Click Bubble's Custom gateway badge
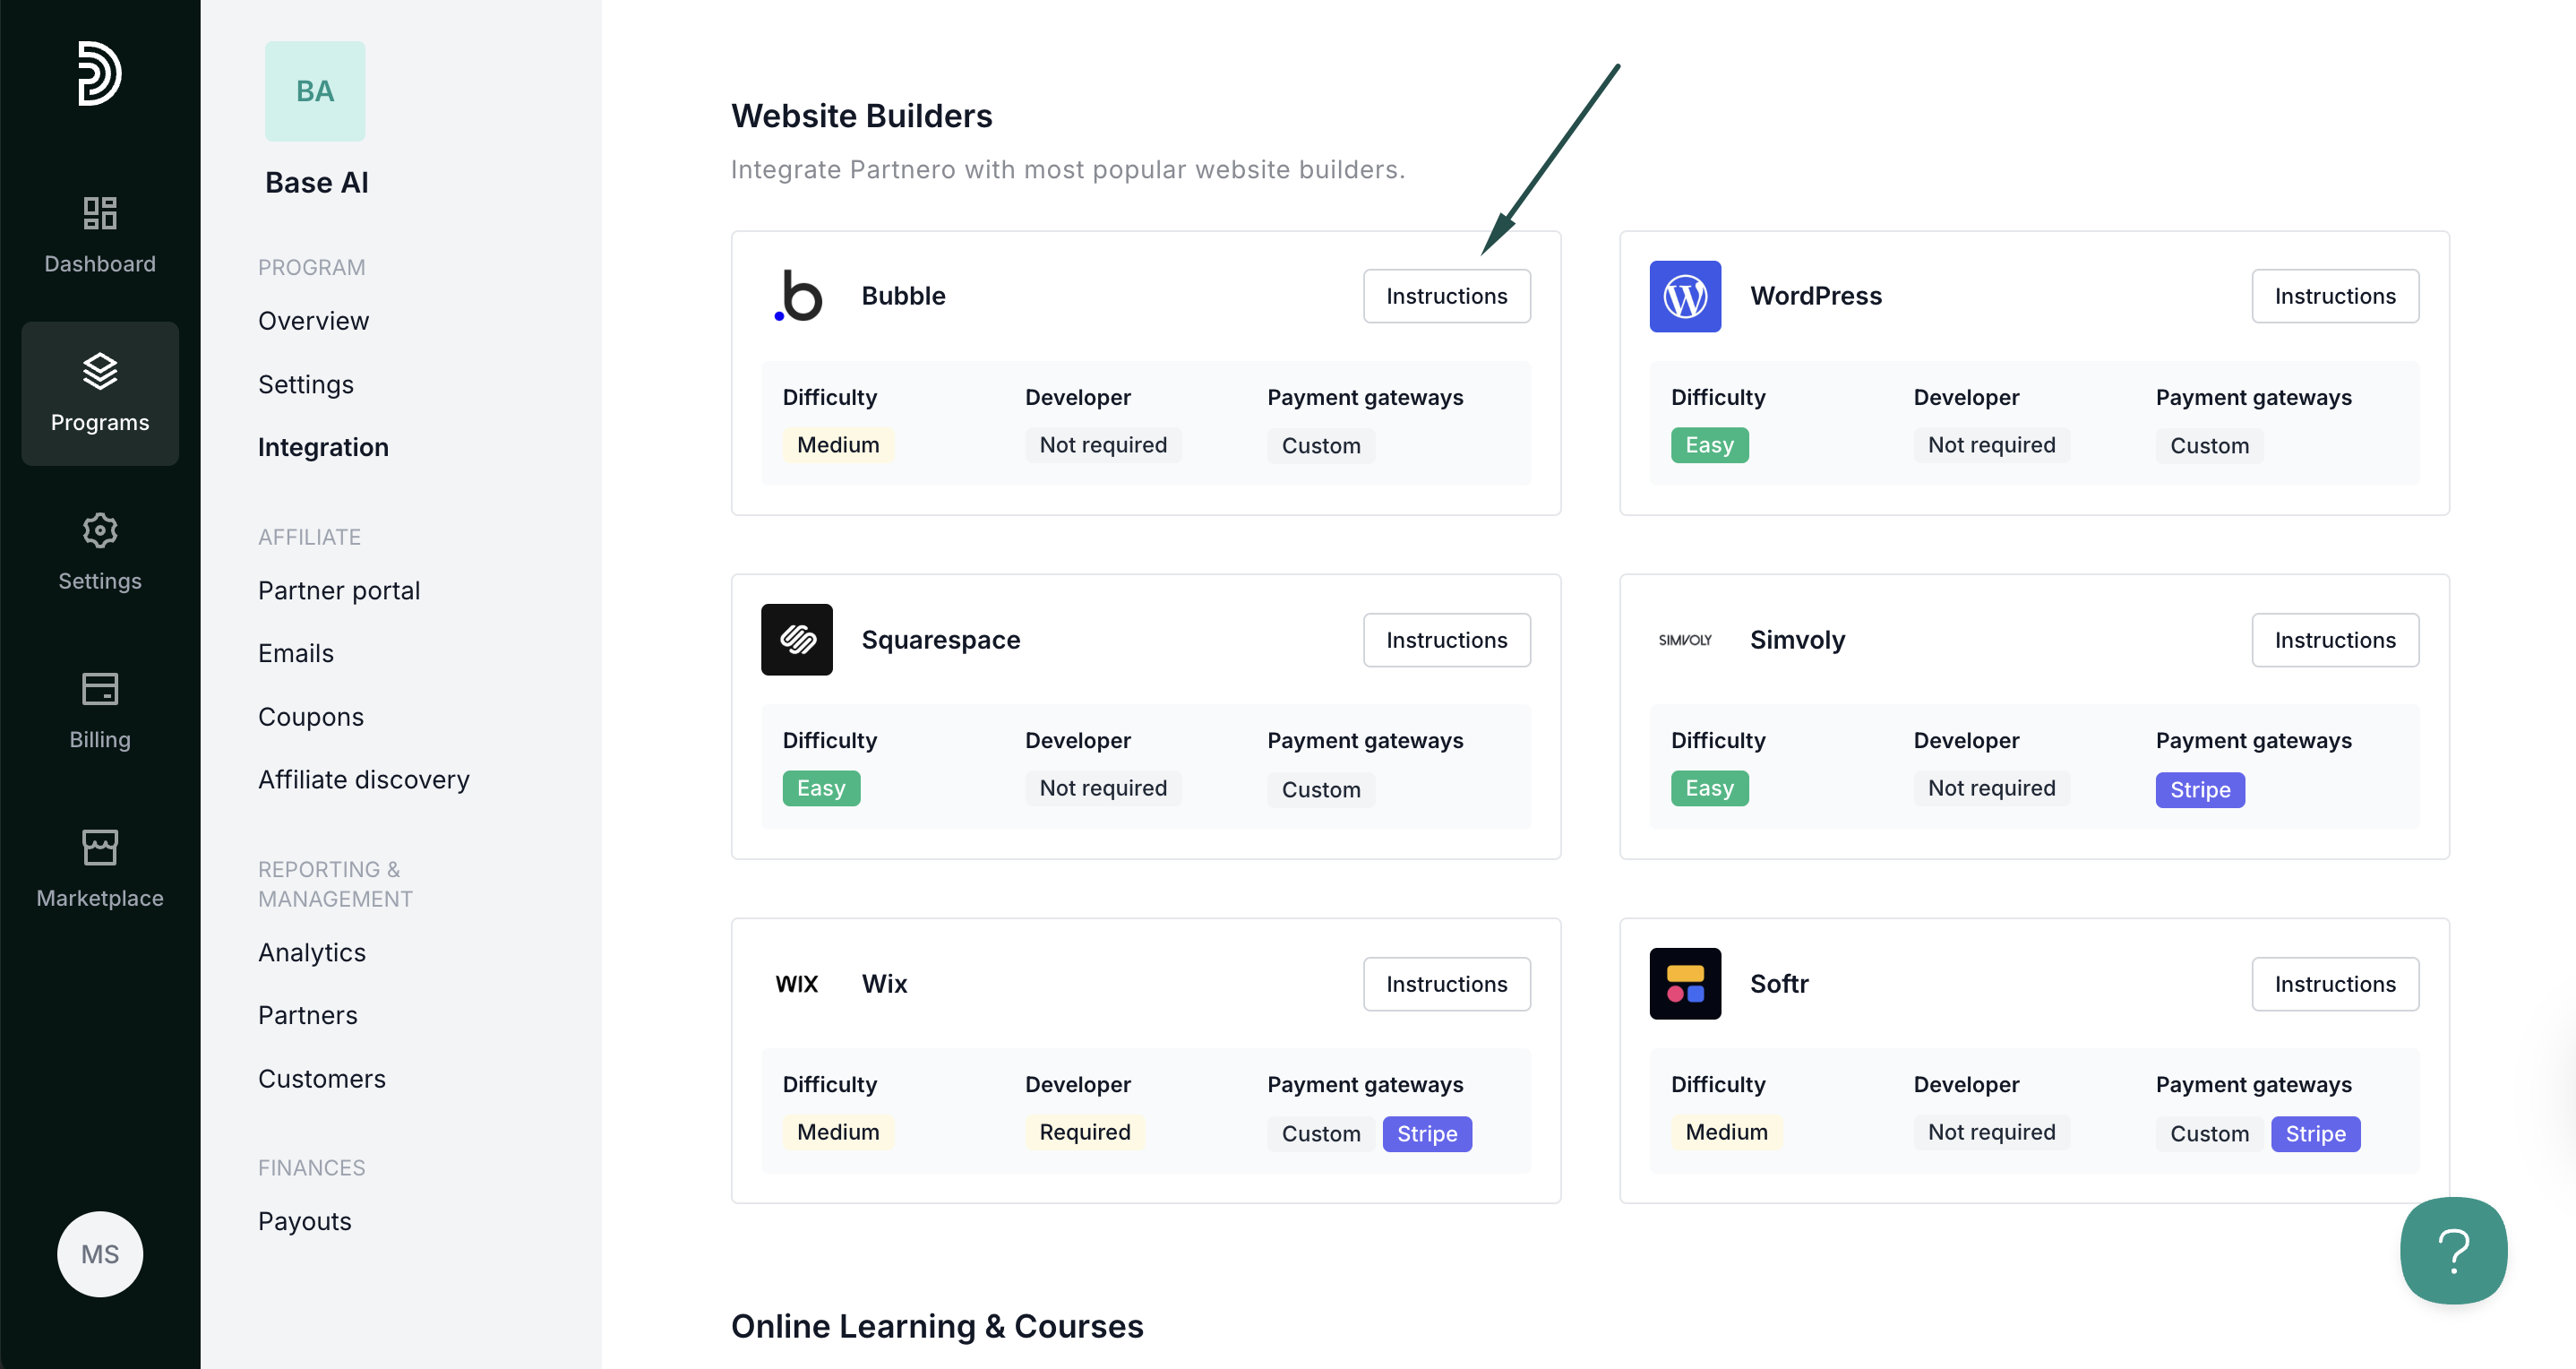This screenshot has width=2576, height=1369. click(x=1321, y=446)
